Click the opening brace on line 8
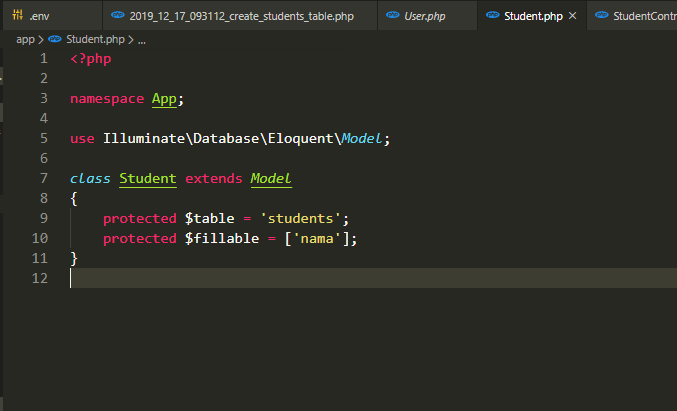677x411 pixels. click(74, 199)
